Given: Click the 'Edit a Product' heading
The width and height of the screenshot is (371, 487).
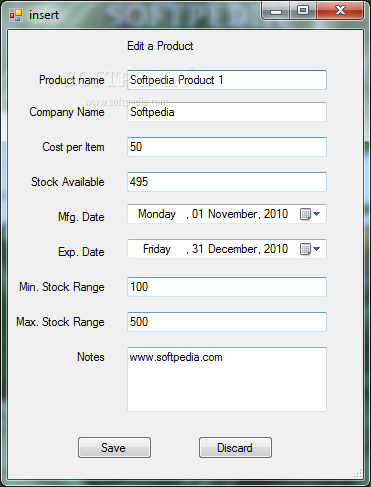Looking at the screenshot, I should (160, 46).
